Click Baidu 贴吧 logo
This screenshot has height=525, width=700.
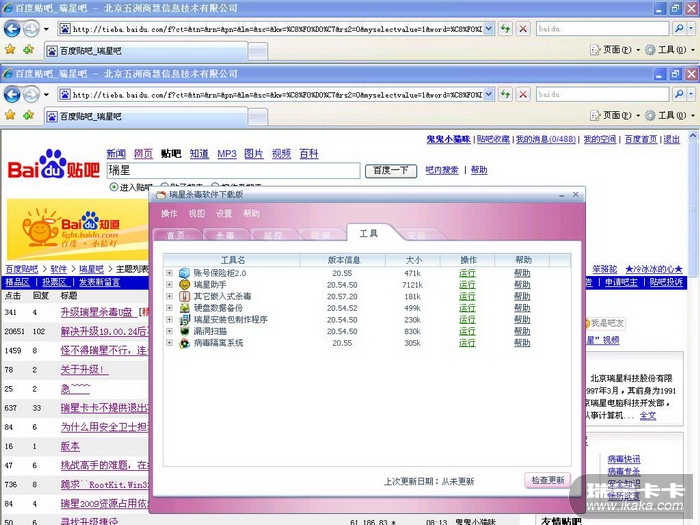coord(54,164)
